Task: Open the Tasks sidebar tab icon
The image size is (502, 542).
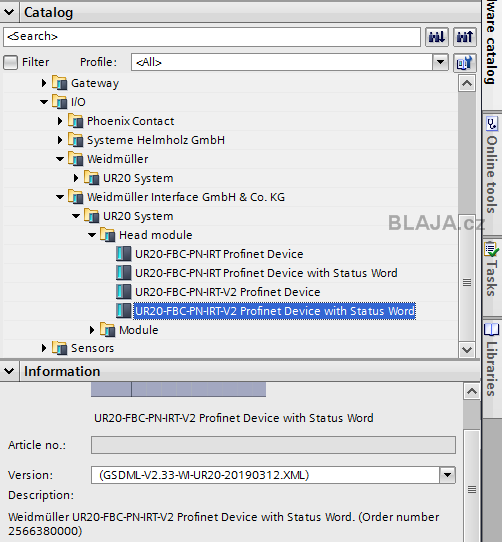Action: [492, 249]
